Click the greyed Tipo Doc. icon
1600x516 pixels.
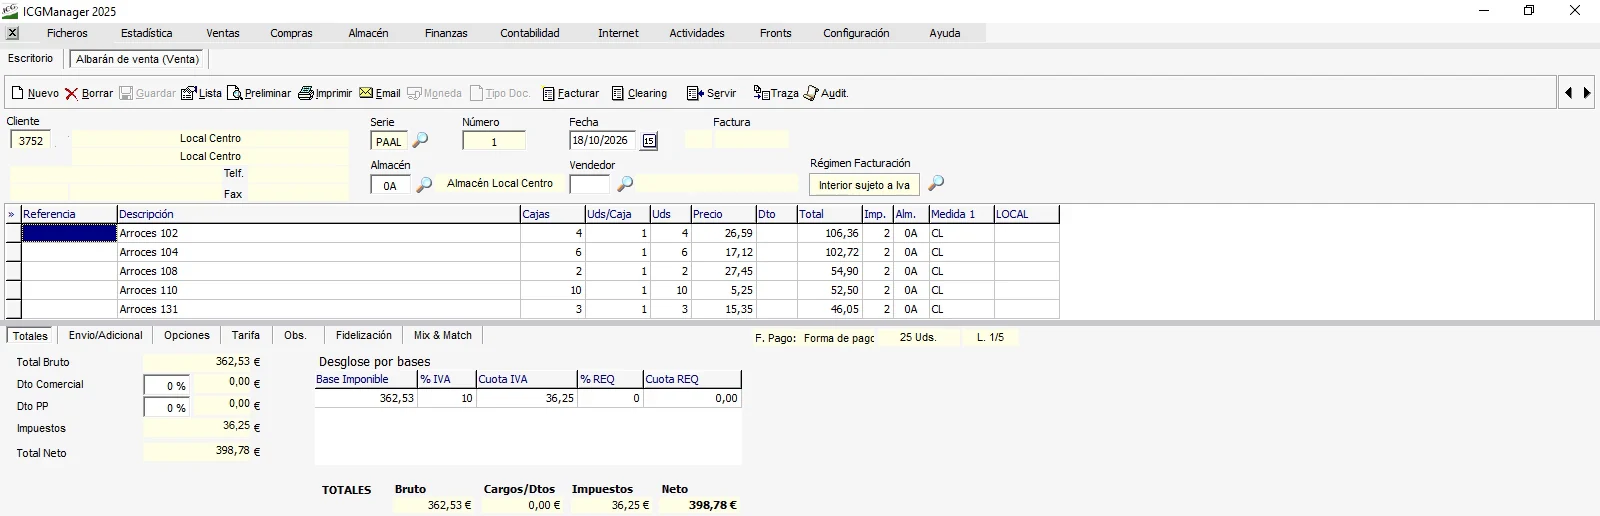pos(477,93)
